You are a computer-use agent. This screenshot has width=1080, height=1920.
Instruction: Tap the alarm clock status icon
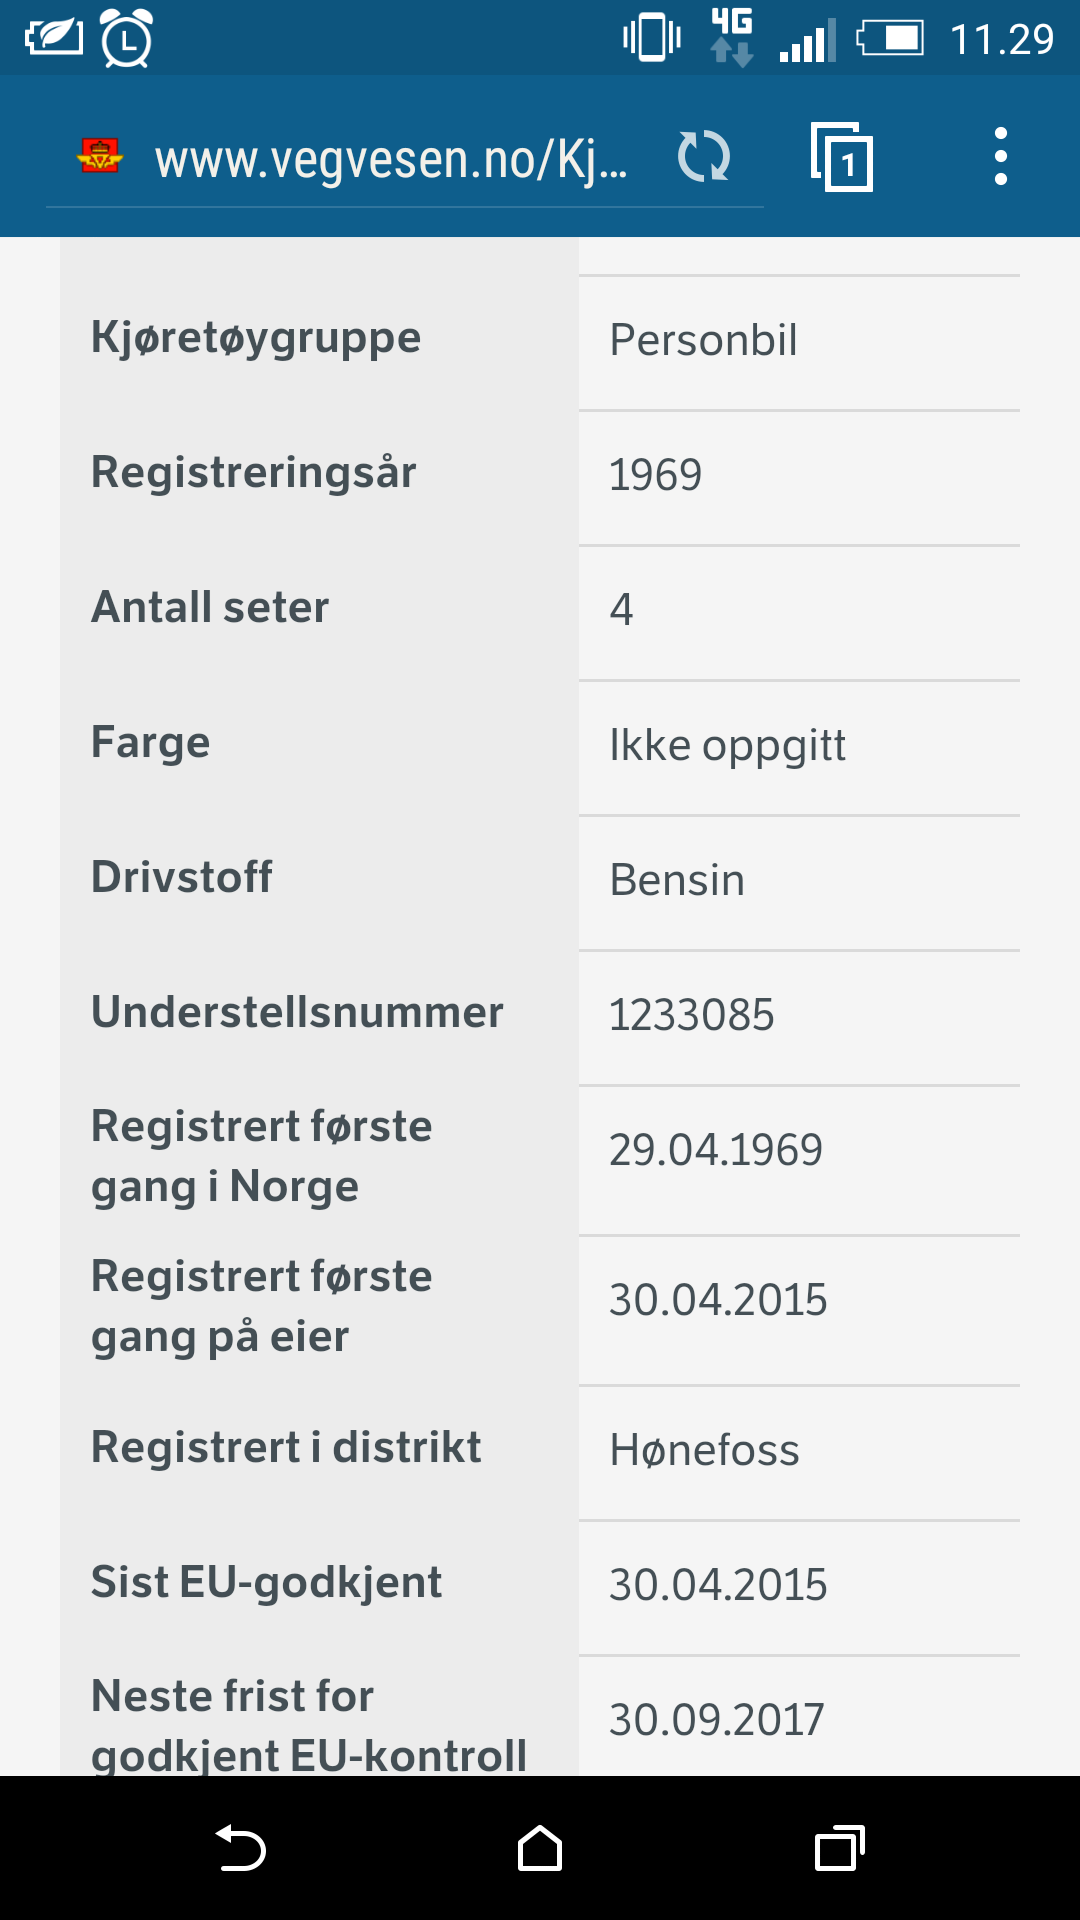pyautogui.click(x=127, y=38)
